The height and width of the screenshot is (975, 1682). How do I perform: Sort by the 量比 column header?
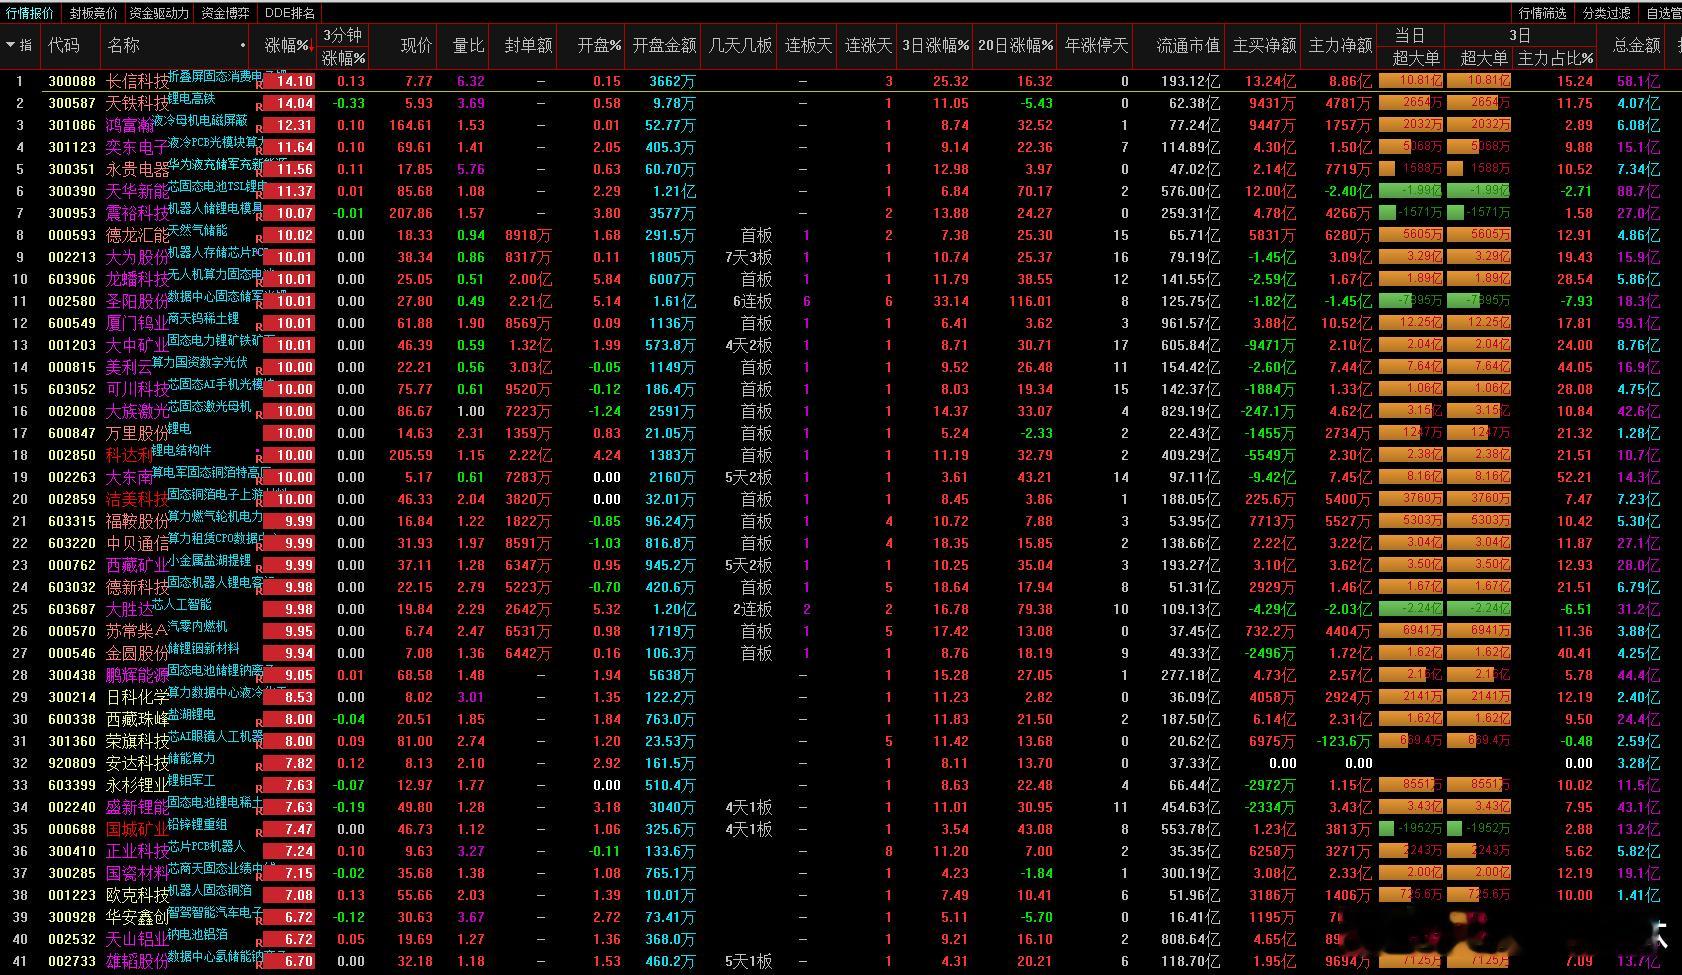tap(468, 46)
